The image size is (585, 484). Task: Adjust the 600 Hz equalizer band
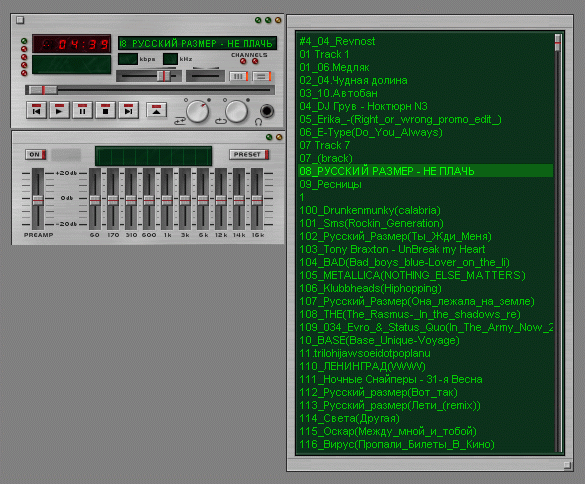[x=149, y=199]
